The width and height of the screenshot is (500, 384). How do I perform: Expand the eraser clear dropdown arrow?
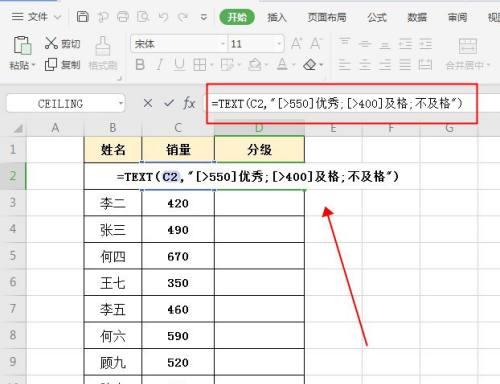(321, 65)
